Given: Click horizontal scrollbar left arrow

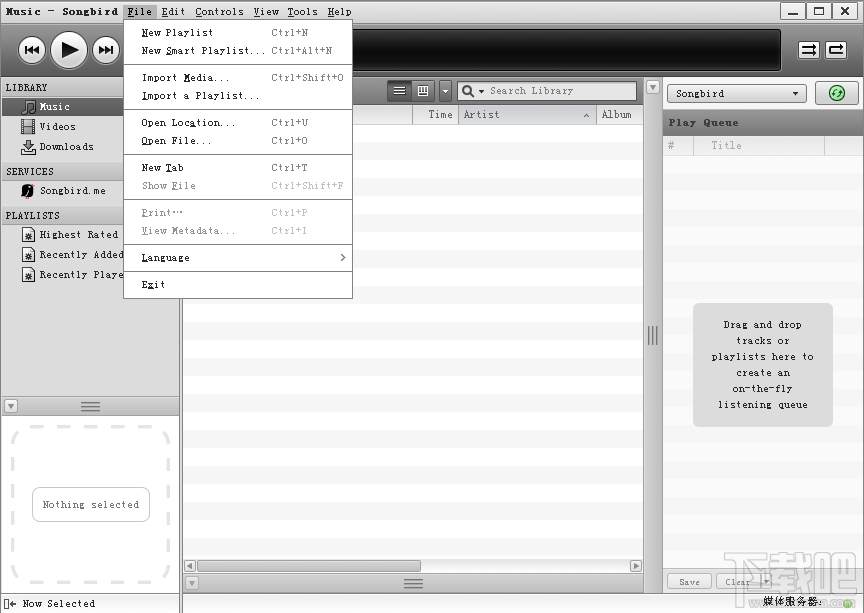Looking at the screenshot, I should point(190,566).
